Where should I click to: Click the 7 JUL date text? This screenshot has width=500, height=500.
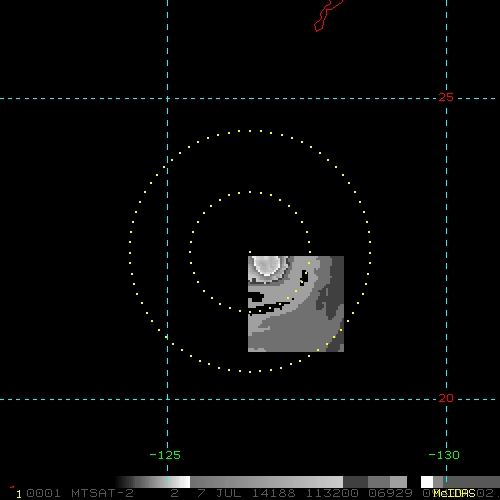tap(219, 493)
